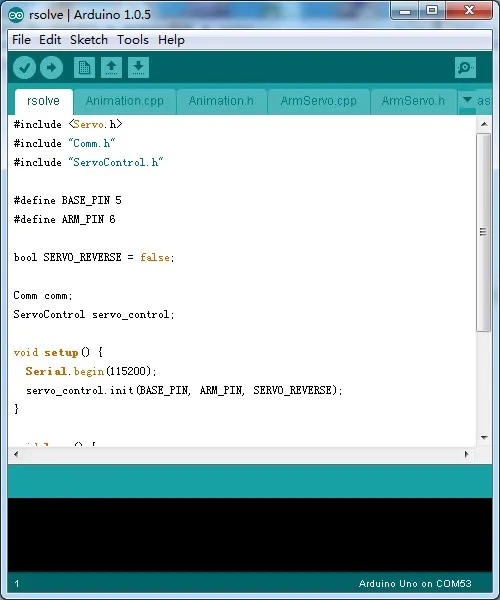Switch to the Animation.cpp tab
This screenshot has width=500, height=600.
pyautogui.click(x=125, y=101)
